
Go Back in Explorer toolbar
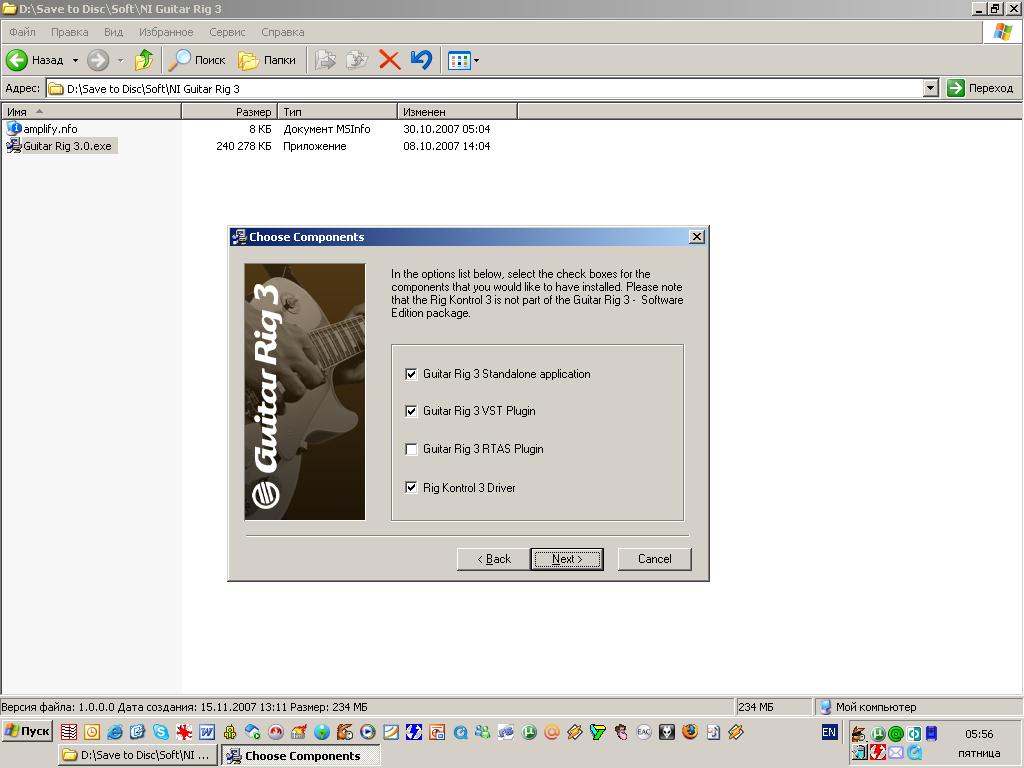(35, 60)
